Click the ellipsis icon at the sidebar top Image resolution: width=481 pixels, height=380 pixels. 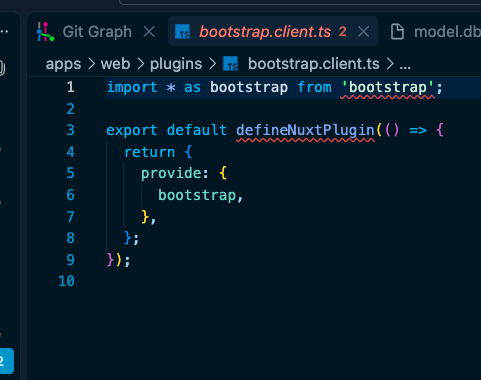pos(4,32)
